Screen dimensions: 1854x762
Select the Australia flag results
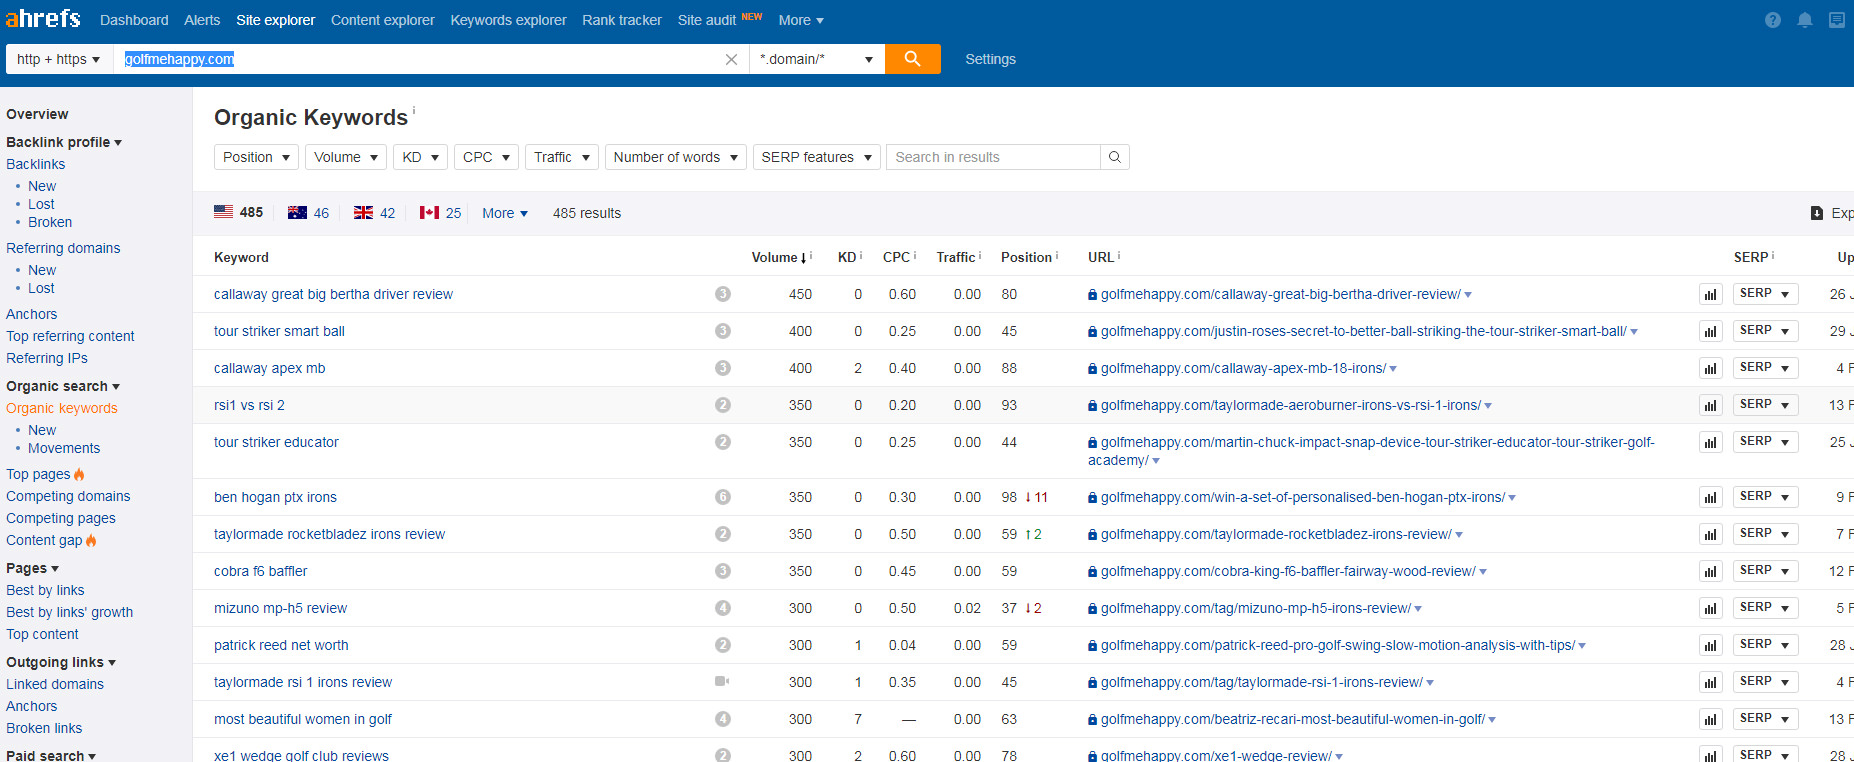tap(308, 213)
